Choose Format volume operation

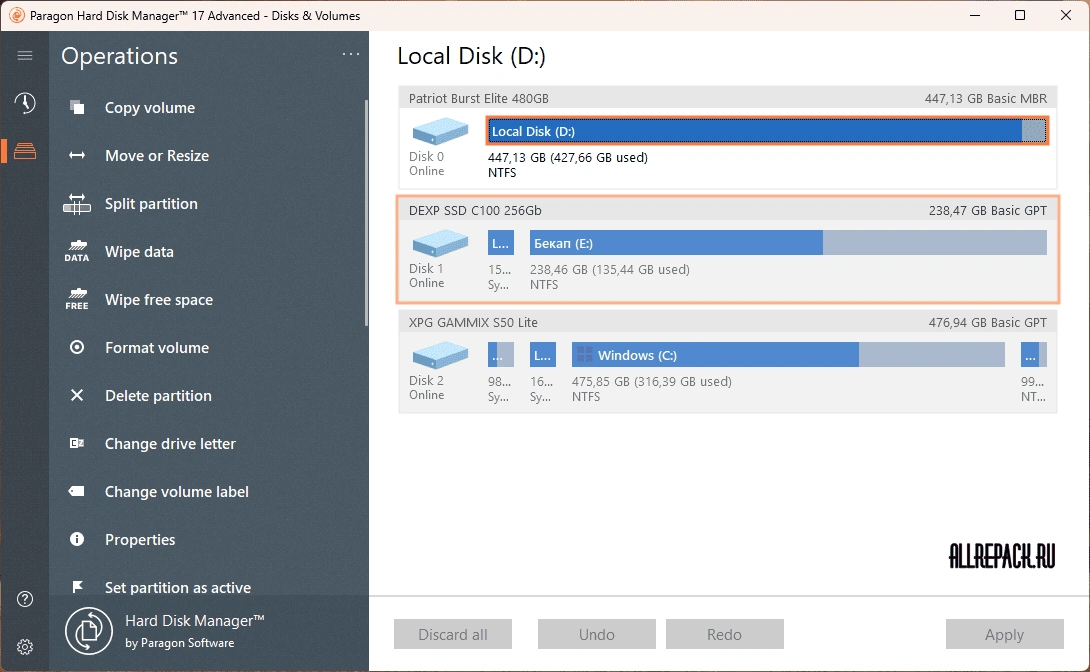[157, 347]
